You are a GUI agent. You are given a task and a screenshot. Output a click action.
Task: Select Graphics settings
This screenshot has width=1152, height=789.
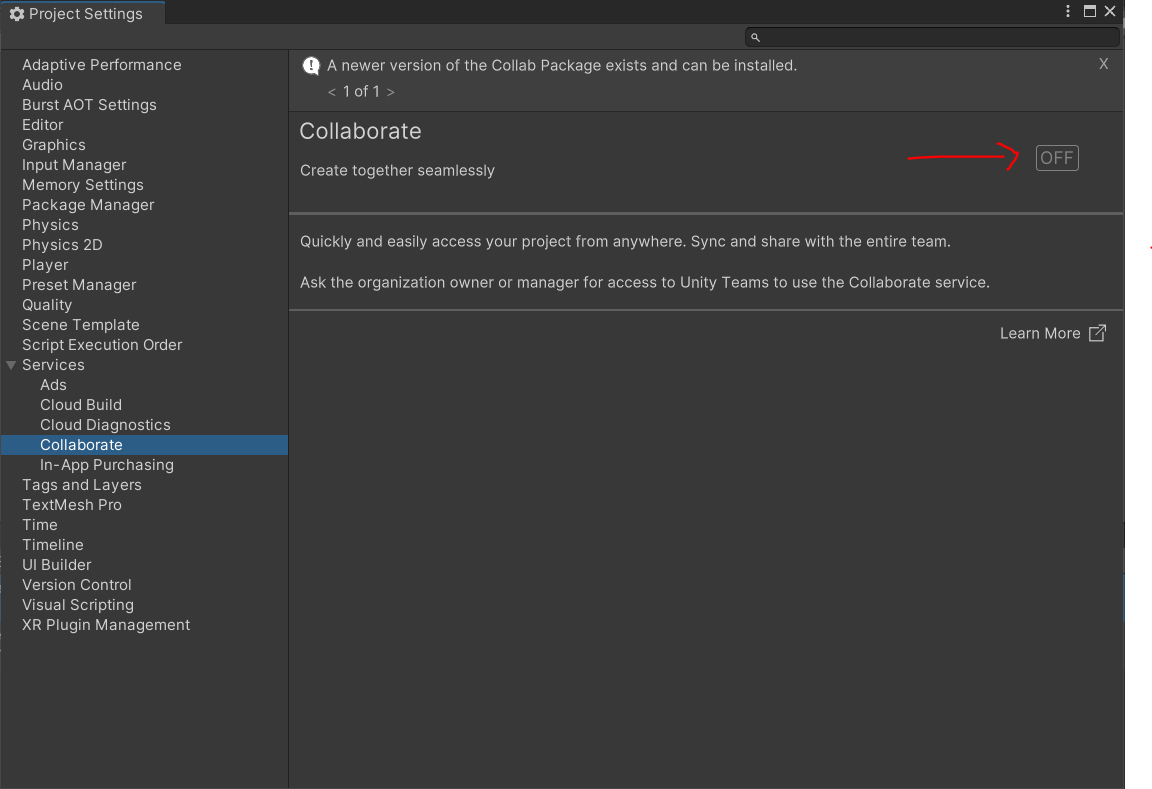[x=54, y=145]
